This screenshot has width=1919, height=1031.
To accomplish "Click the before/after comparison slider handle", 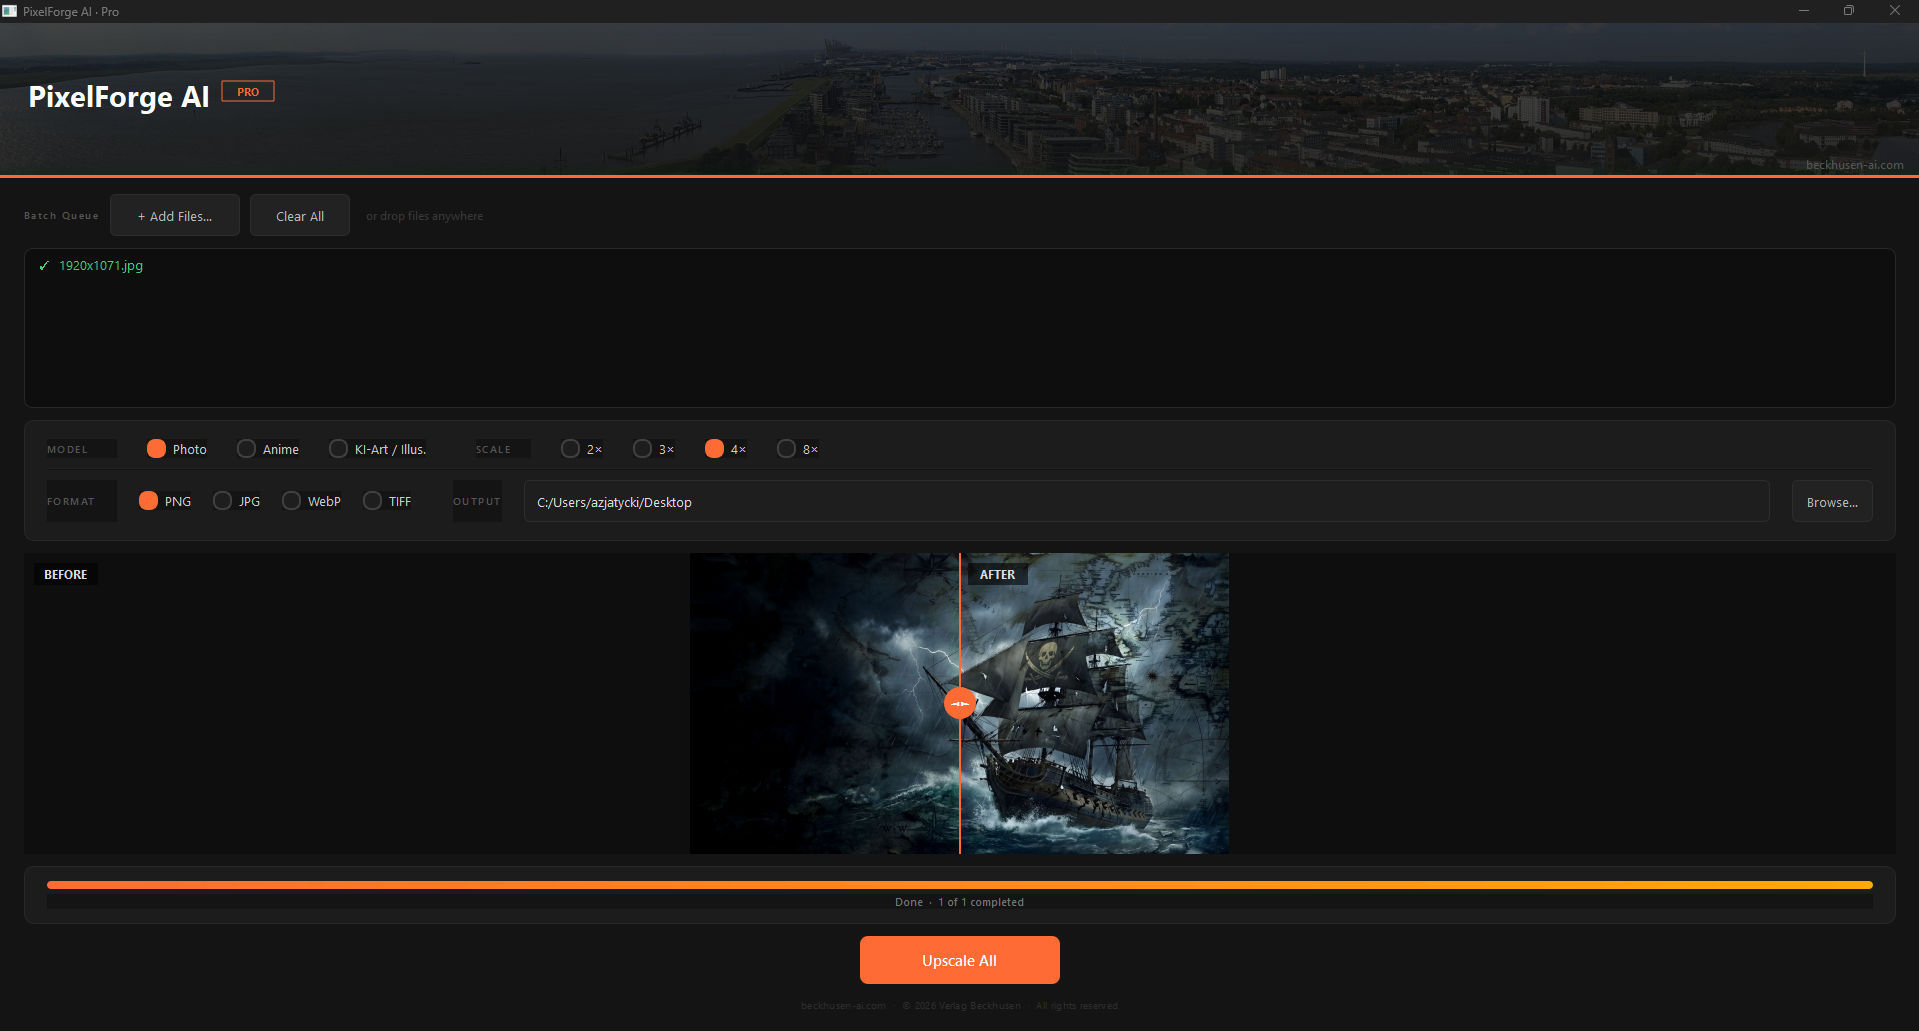I will [960, 704].
